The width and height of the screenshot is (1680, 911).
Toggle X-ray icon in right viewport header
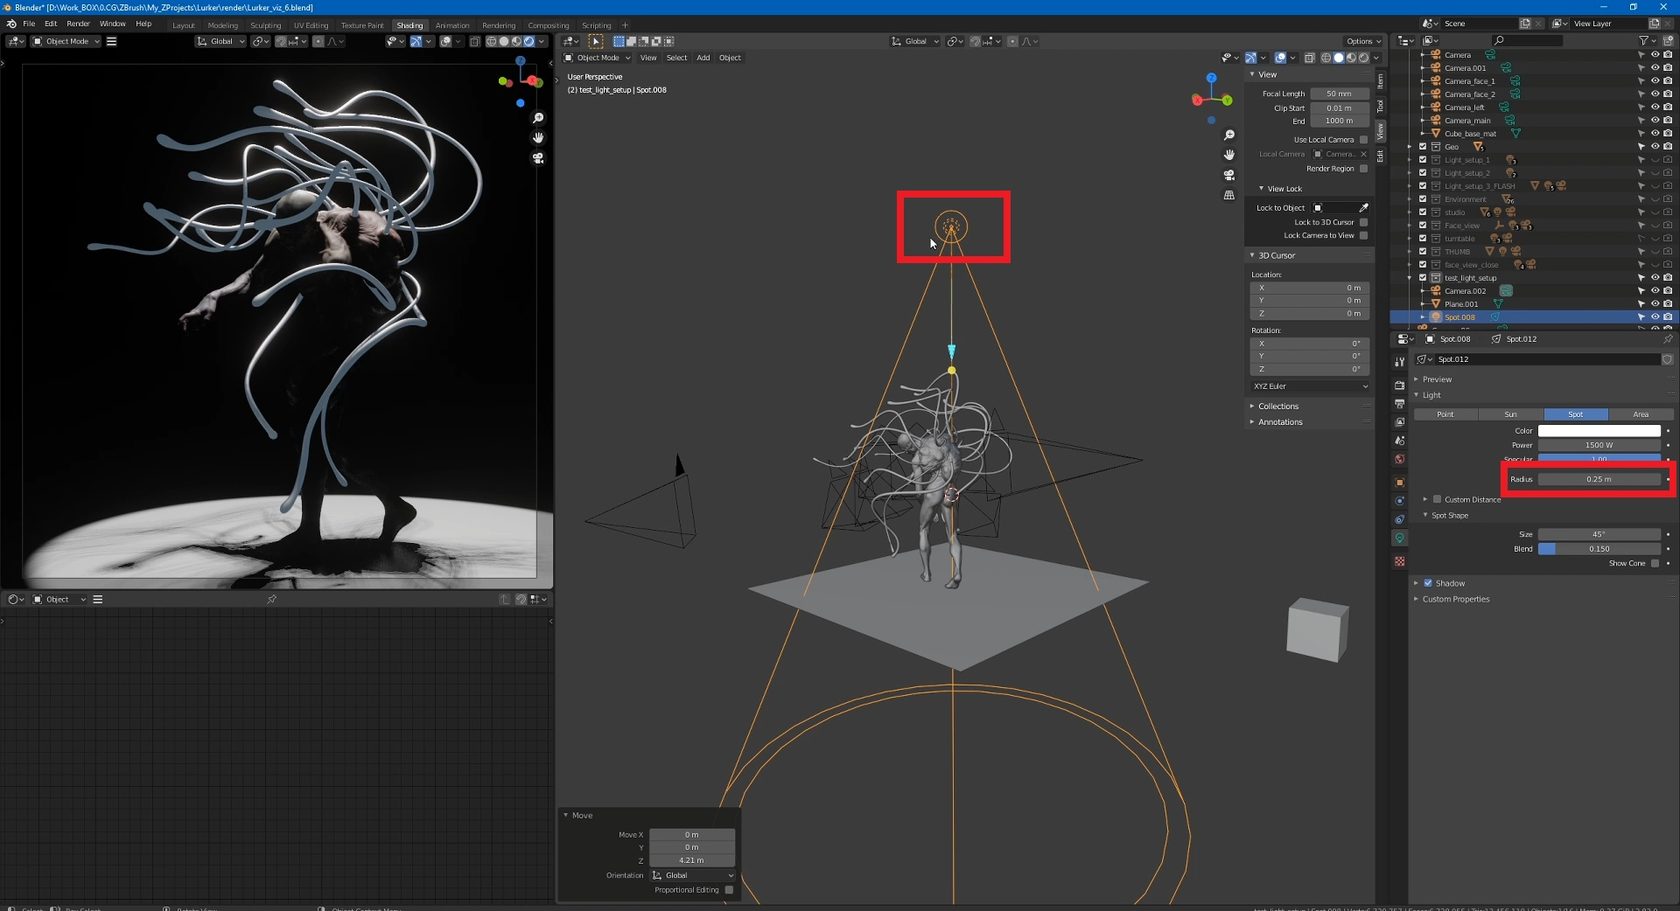point(1309,58)
